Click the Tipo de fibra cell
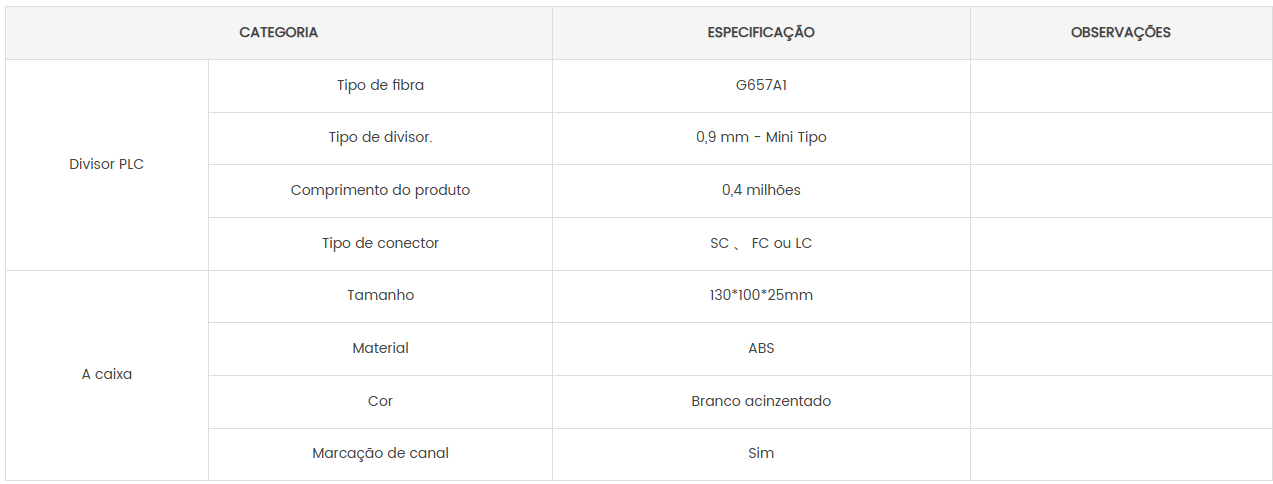Screen dimensions: 1273x484 [380, 86]
